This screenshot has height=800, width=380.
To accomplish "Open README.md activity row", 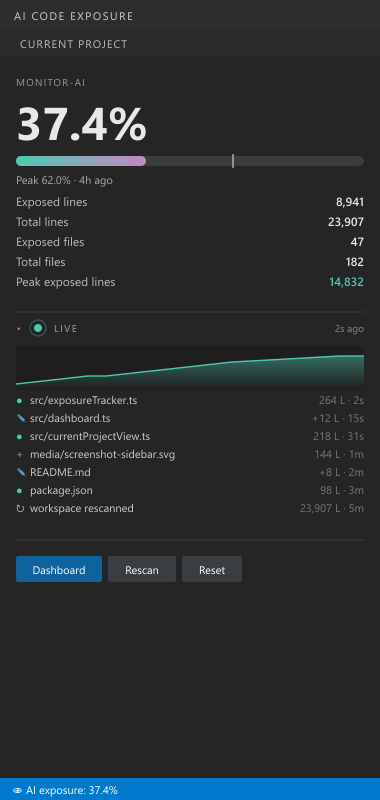I will pos(190,472).
